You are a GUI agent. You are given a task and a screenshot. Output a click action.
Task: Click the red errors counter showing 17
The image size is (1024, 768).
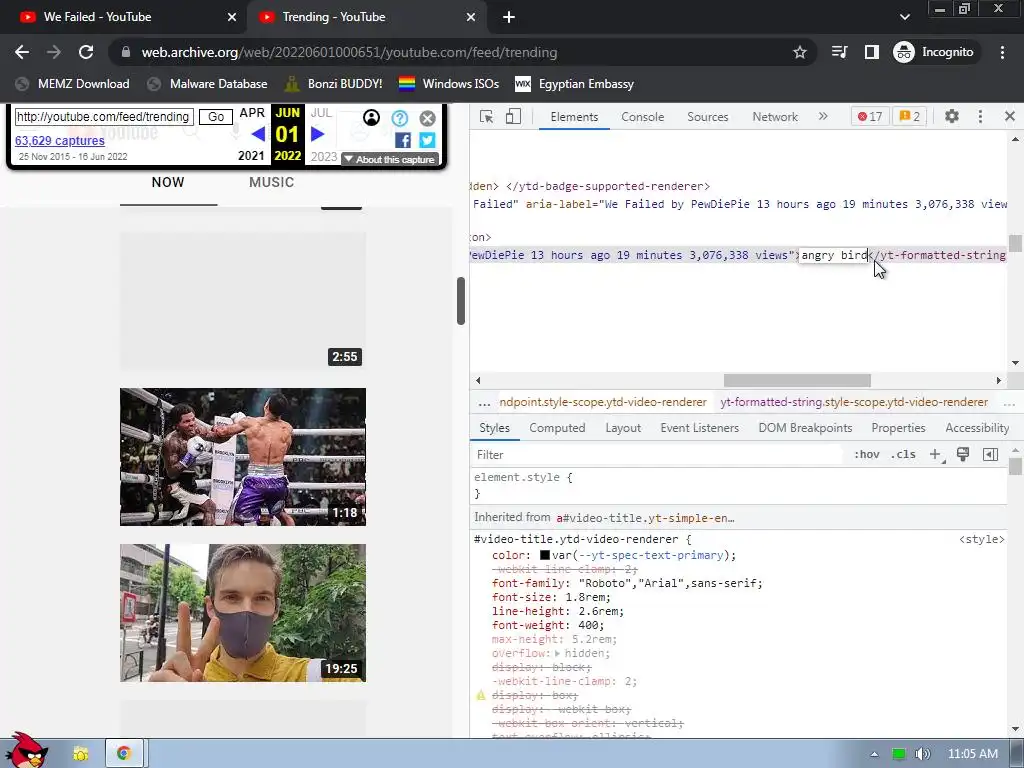(869, 117)
